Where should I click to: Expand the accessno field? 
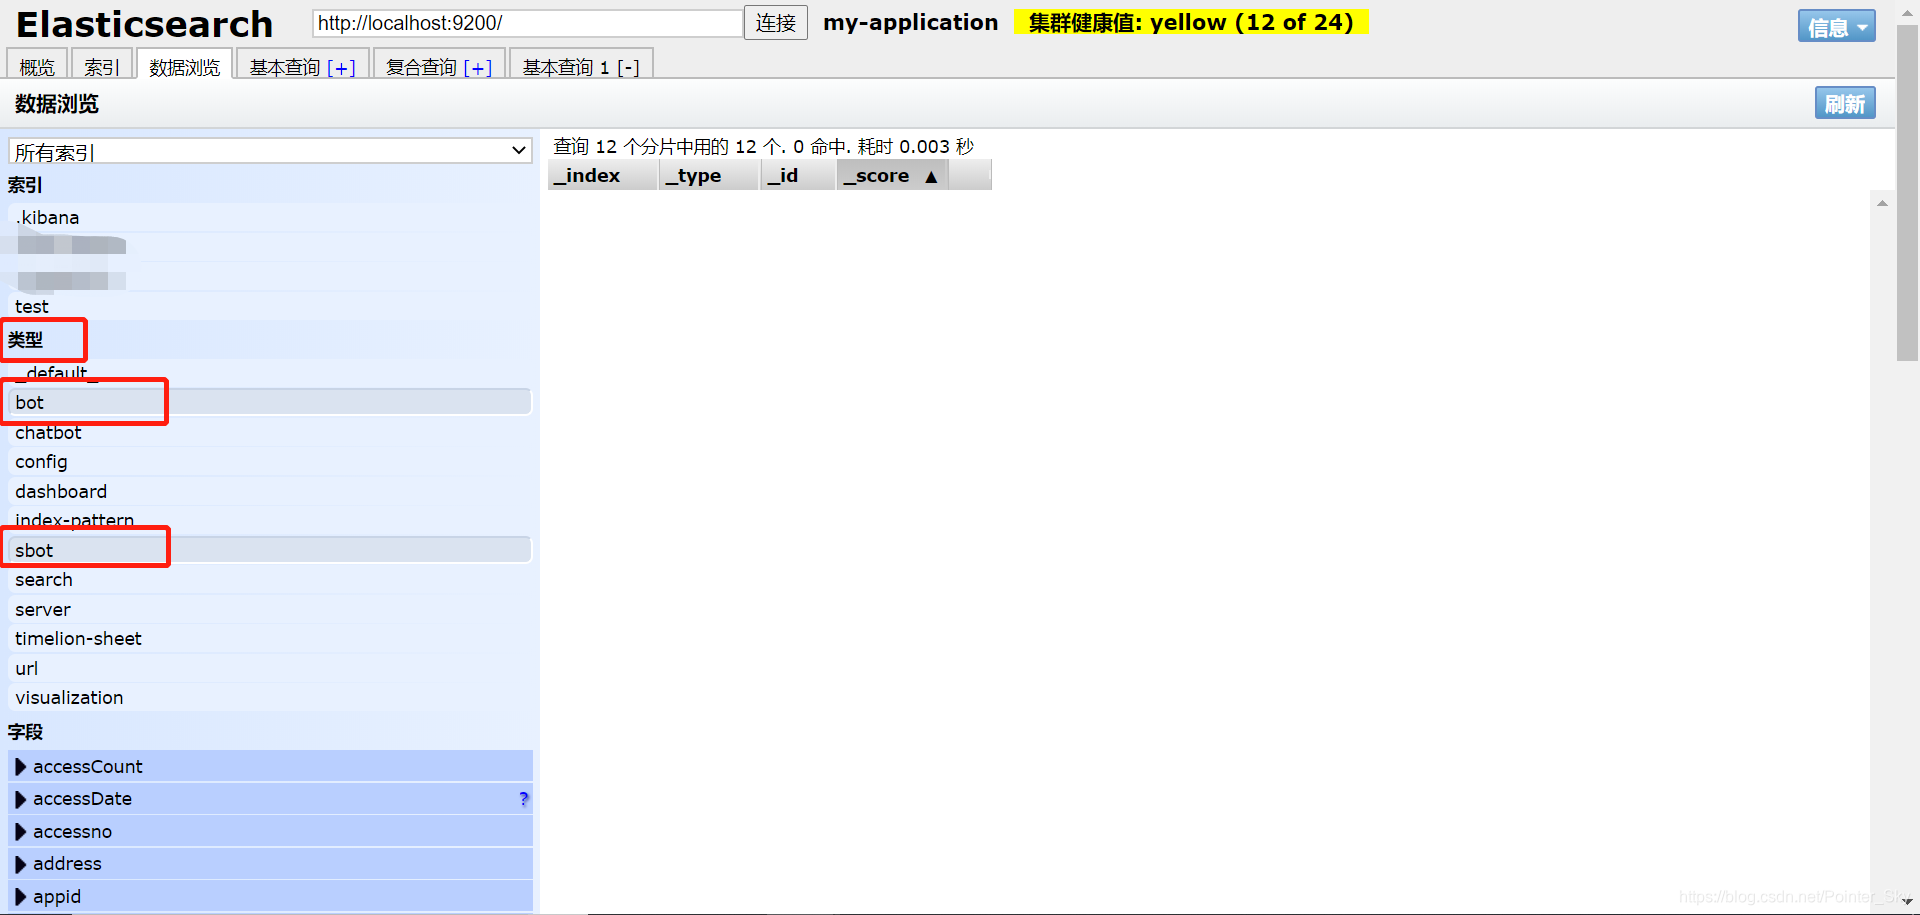270,831
